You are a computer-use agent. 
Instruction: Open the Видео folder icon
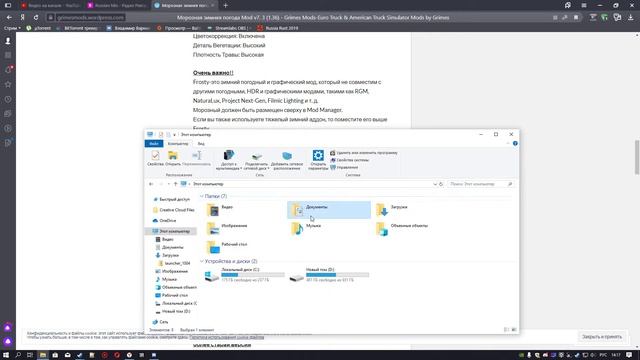(x=213, y=209)
